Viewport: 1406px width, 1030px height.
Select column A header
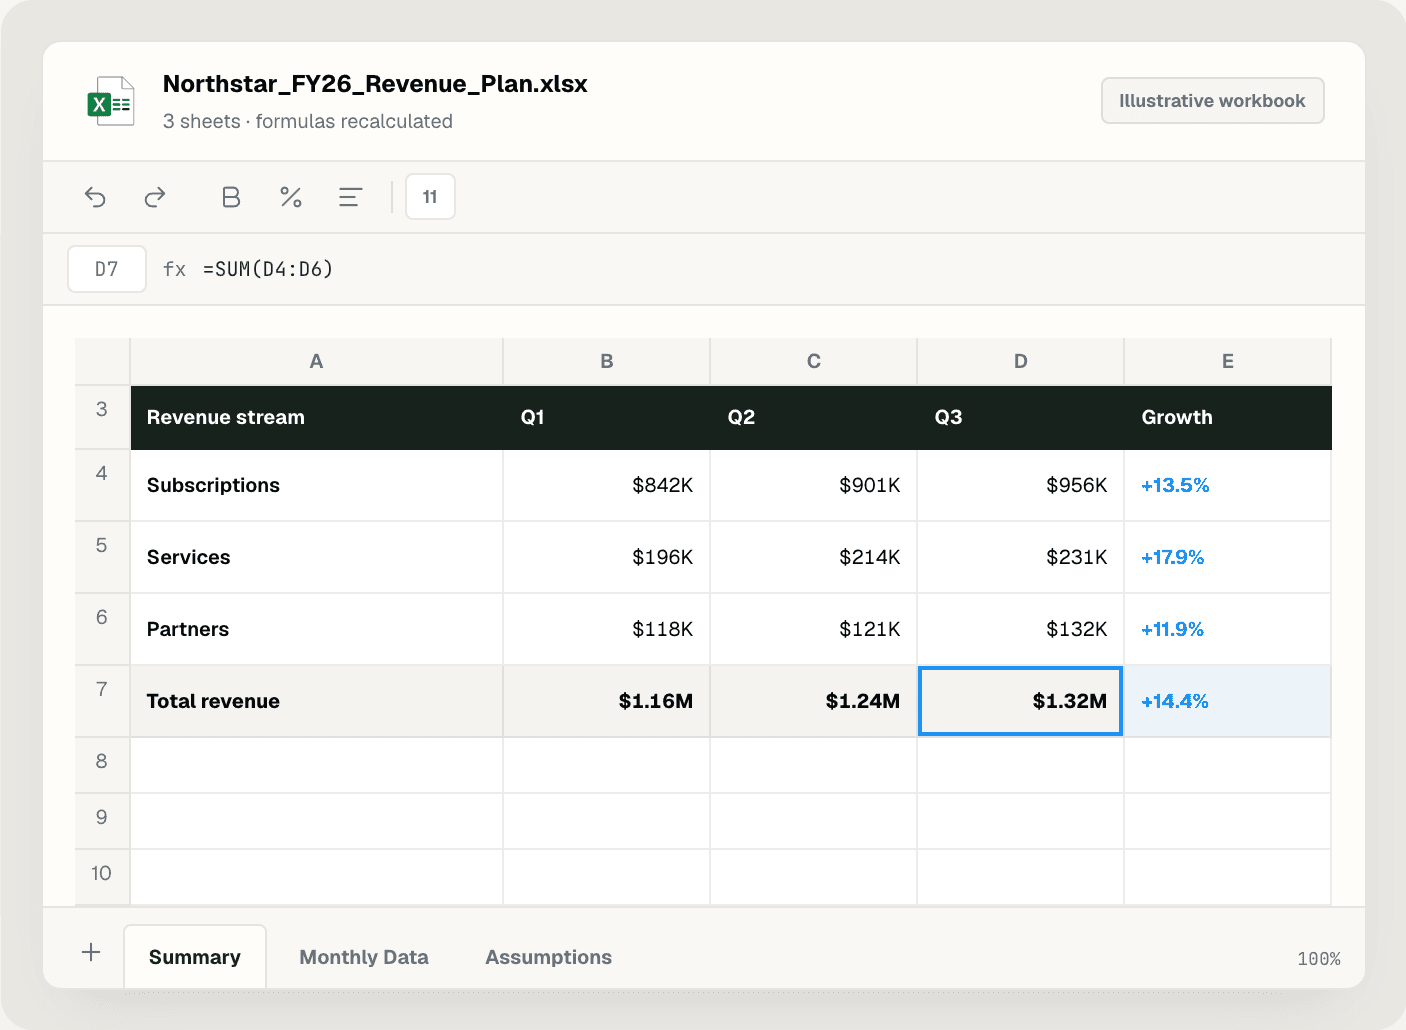[316, 361]
